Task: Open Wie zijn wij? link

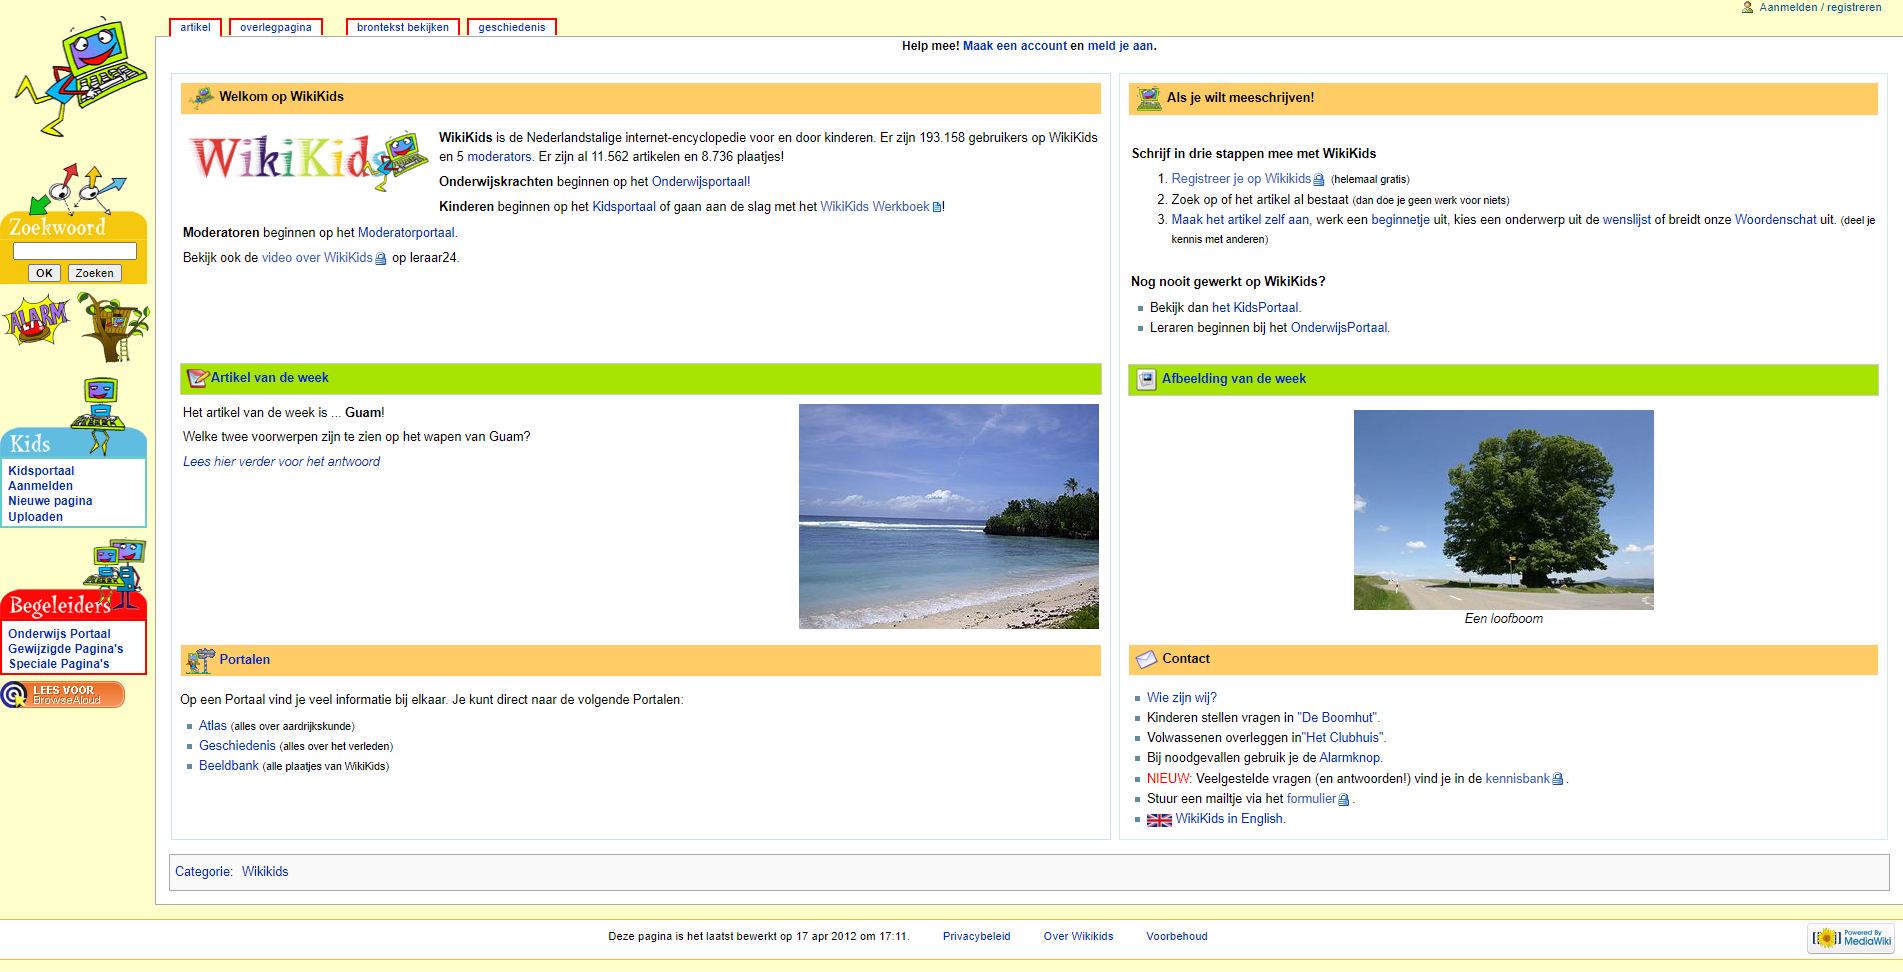Action: pyautogui.click(x=1182, y=698)
